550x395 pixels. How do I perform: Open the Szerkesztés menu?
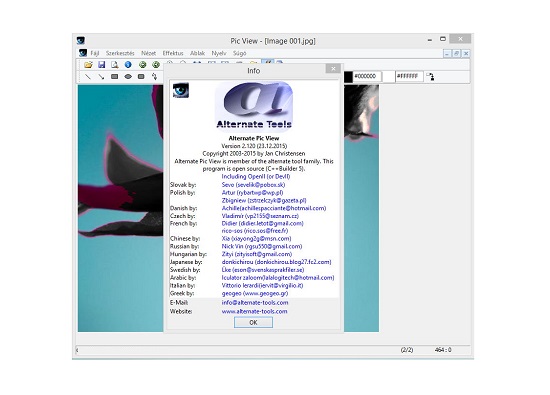tap(120, 53)
